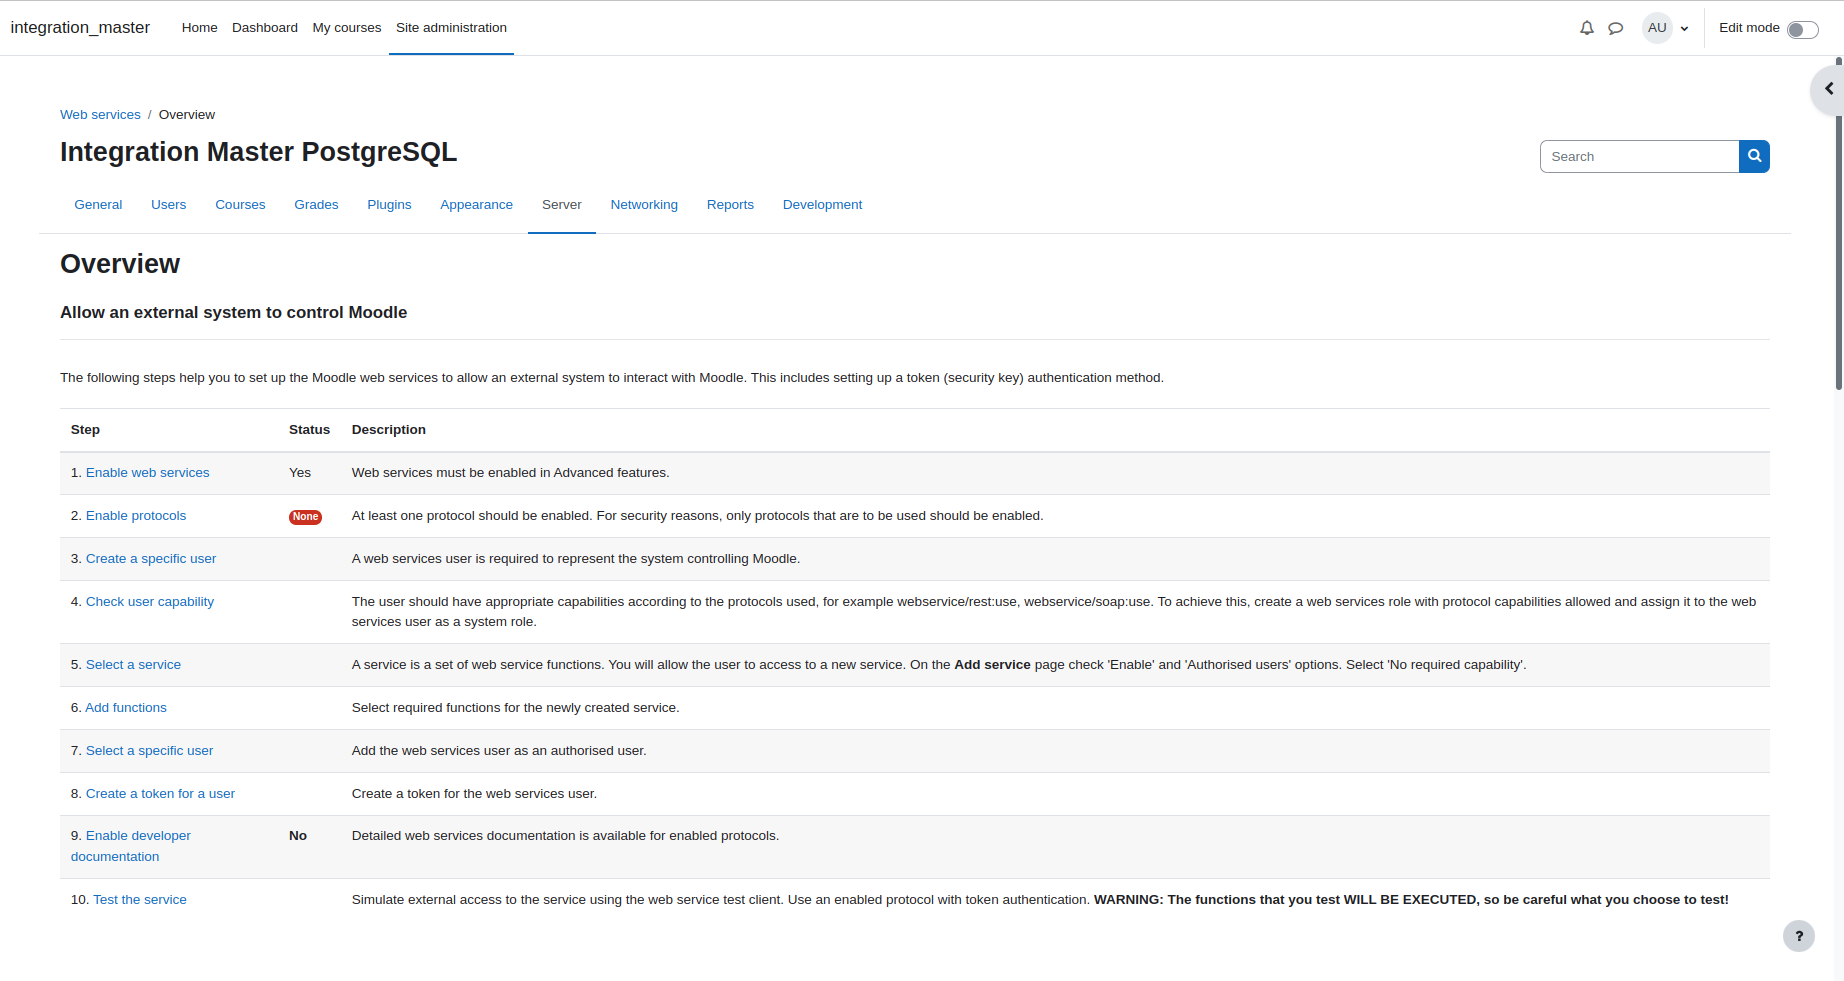Click the search magnifier button
The image size is (1844, 981).
(x=1754, y=156)
